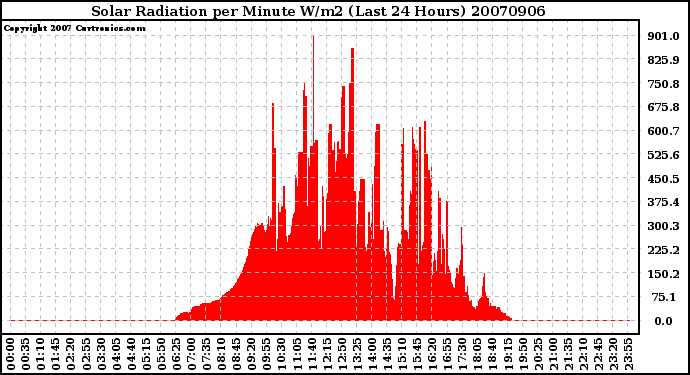
Task: Click the 600.7 y-axis label
Action: point(663,131)
